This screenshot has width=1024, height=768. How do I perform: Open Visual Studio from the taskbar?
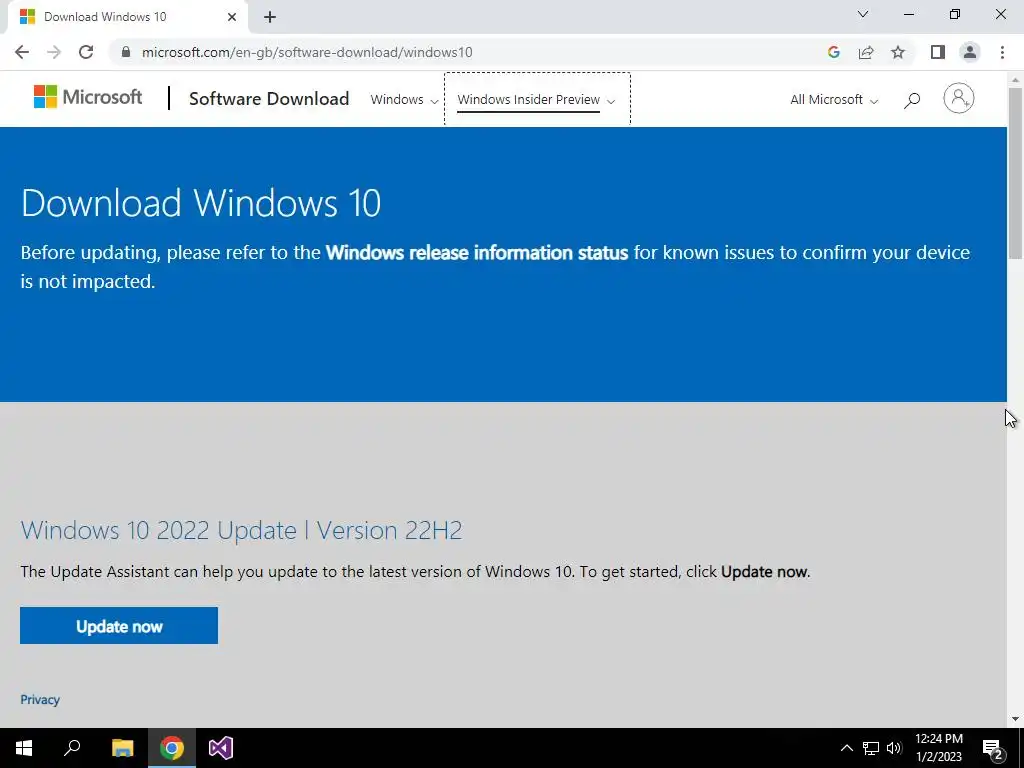click(221, 748)
